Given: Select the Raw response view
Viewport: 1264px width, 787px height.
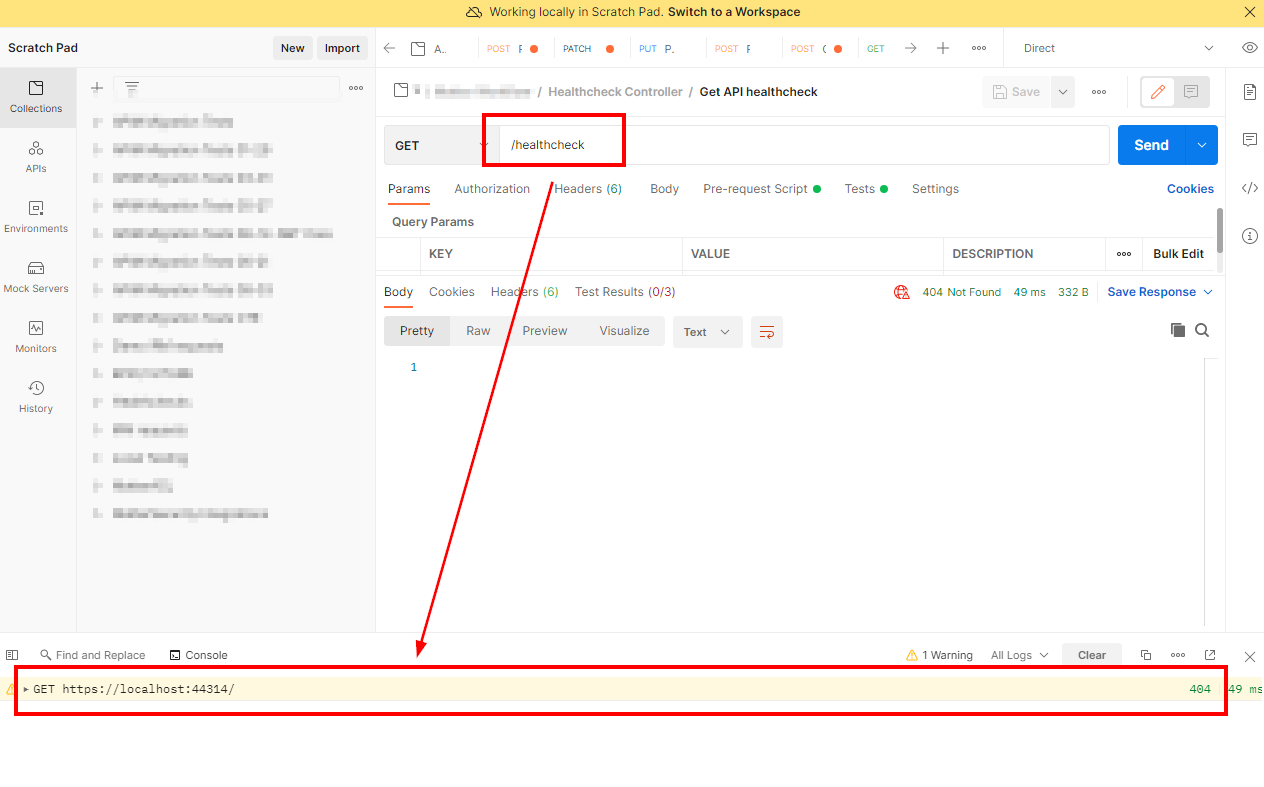Looking at the screenshot, I should point(478,331).
